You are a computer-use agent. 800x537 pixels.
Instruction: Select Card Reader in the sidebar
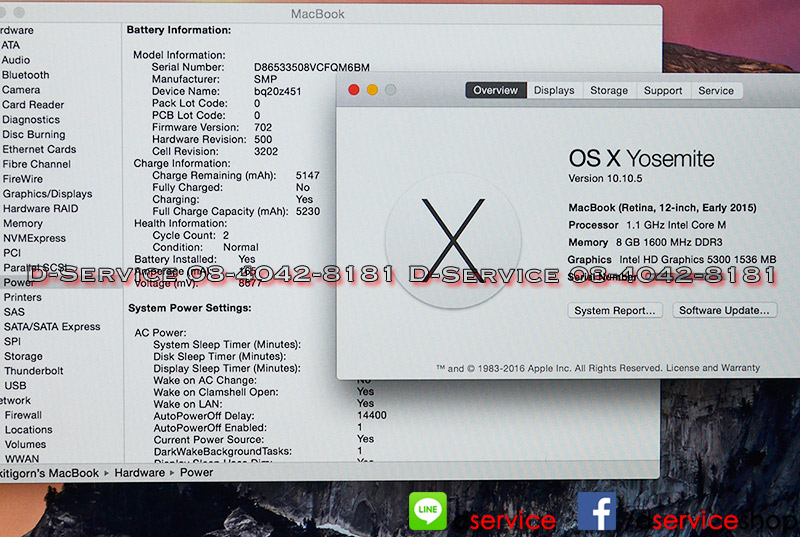point(33,105)
